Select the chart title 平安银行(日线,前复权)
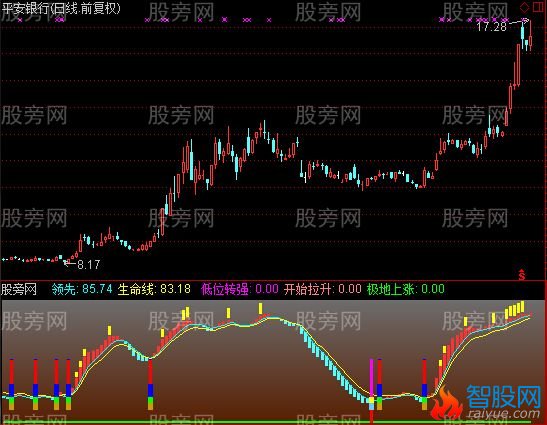The height and width of the screenshot is (425, 547). click(61, 8)
